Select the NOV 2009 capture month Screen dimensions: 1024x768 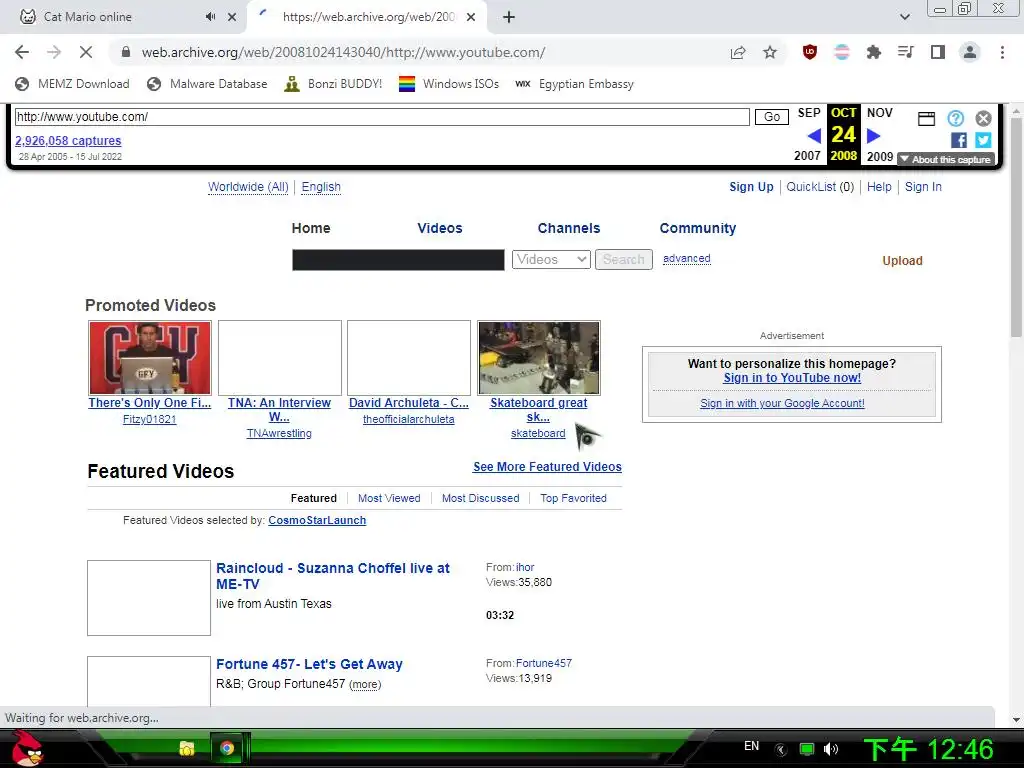pos(880,135)
